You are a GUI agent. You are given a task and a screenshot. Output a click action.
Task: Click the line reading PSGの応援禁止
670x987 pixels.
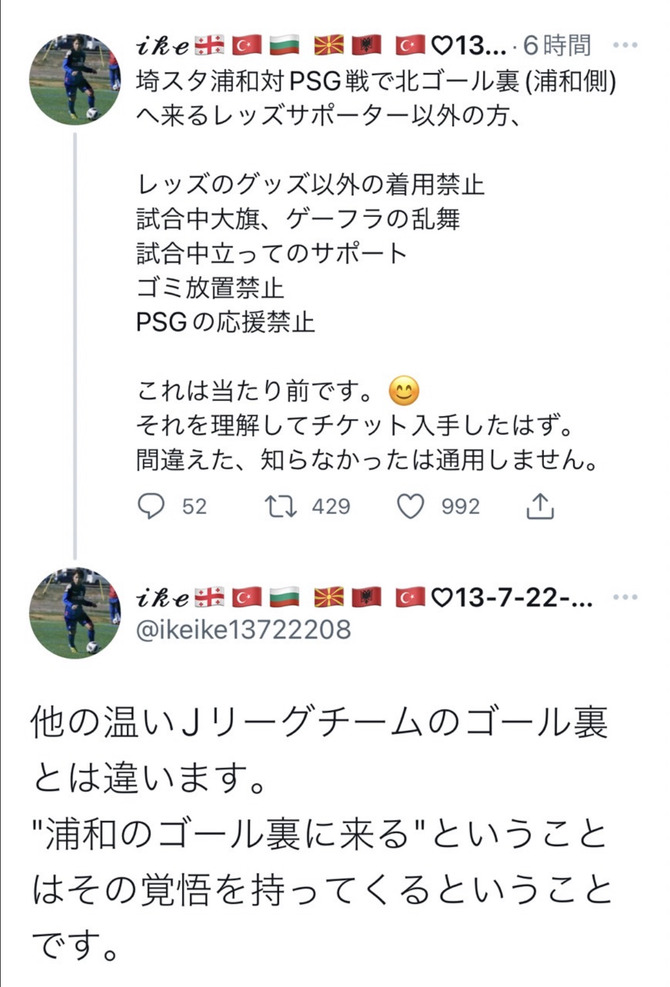[225, 323]
